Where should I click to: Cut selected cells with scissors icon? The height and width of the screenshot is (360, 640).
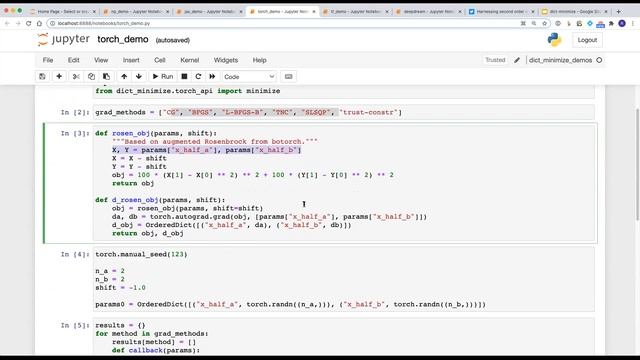point(76,76)
